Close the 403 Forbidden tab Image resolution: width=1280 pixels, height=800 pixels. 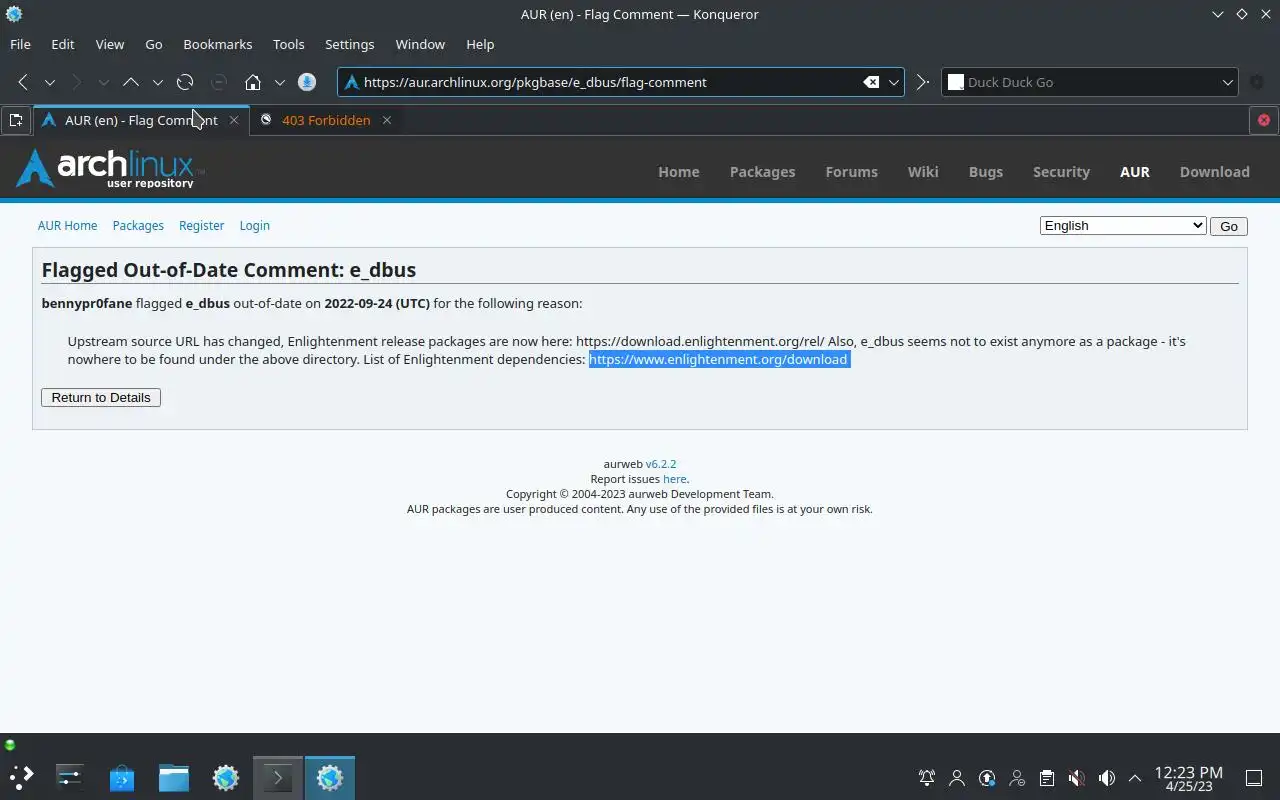click(386, 120)
